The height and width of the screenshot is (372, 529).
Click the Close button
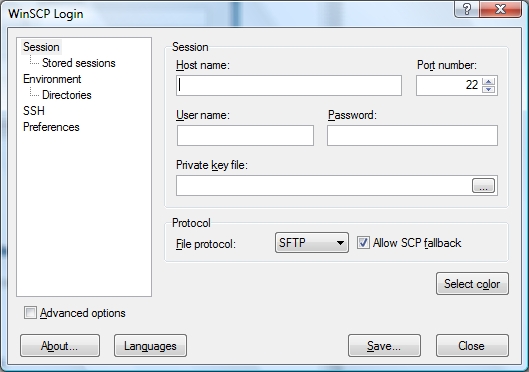pyautogui.click(x=472, y=346)
